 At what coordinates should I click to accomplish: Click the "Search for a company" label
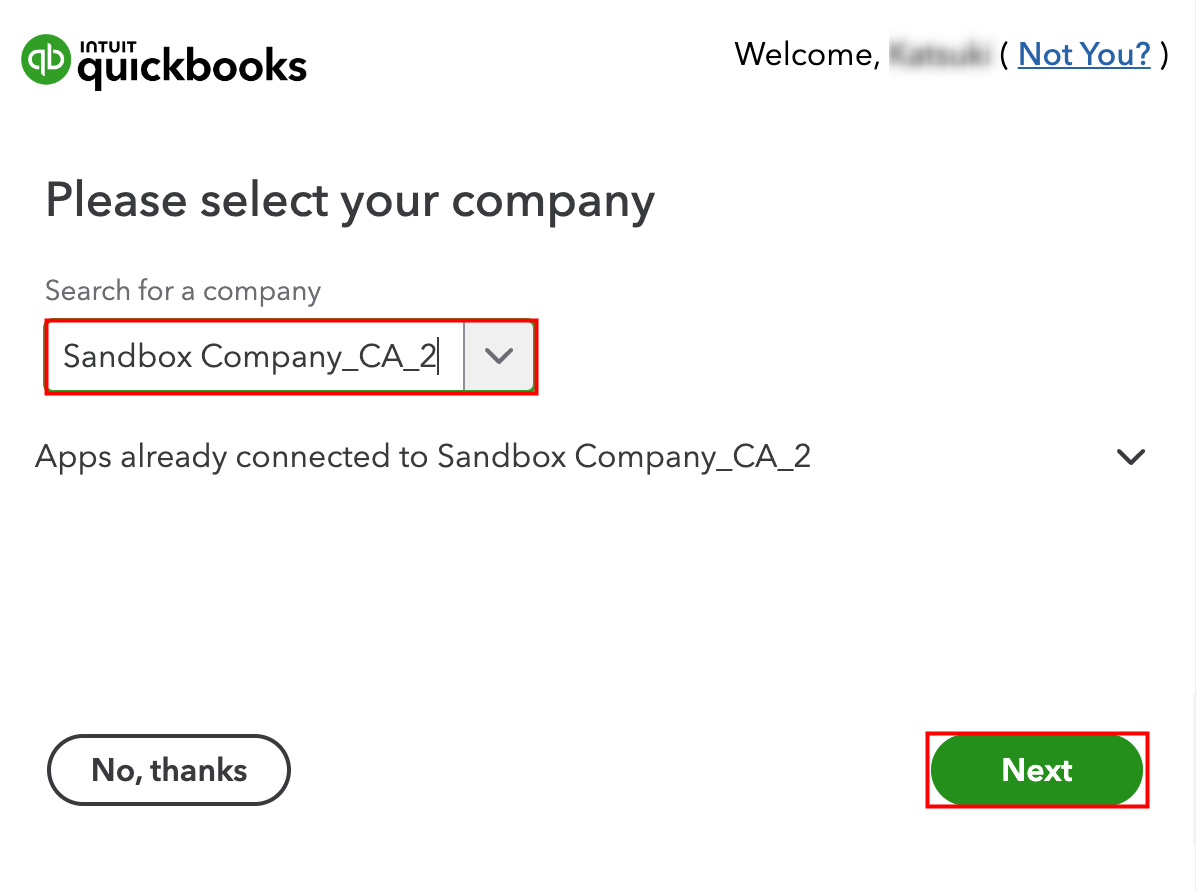[183, 291]
